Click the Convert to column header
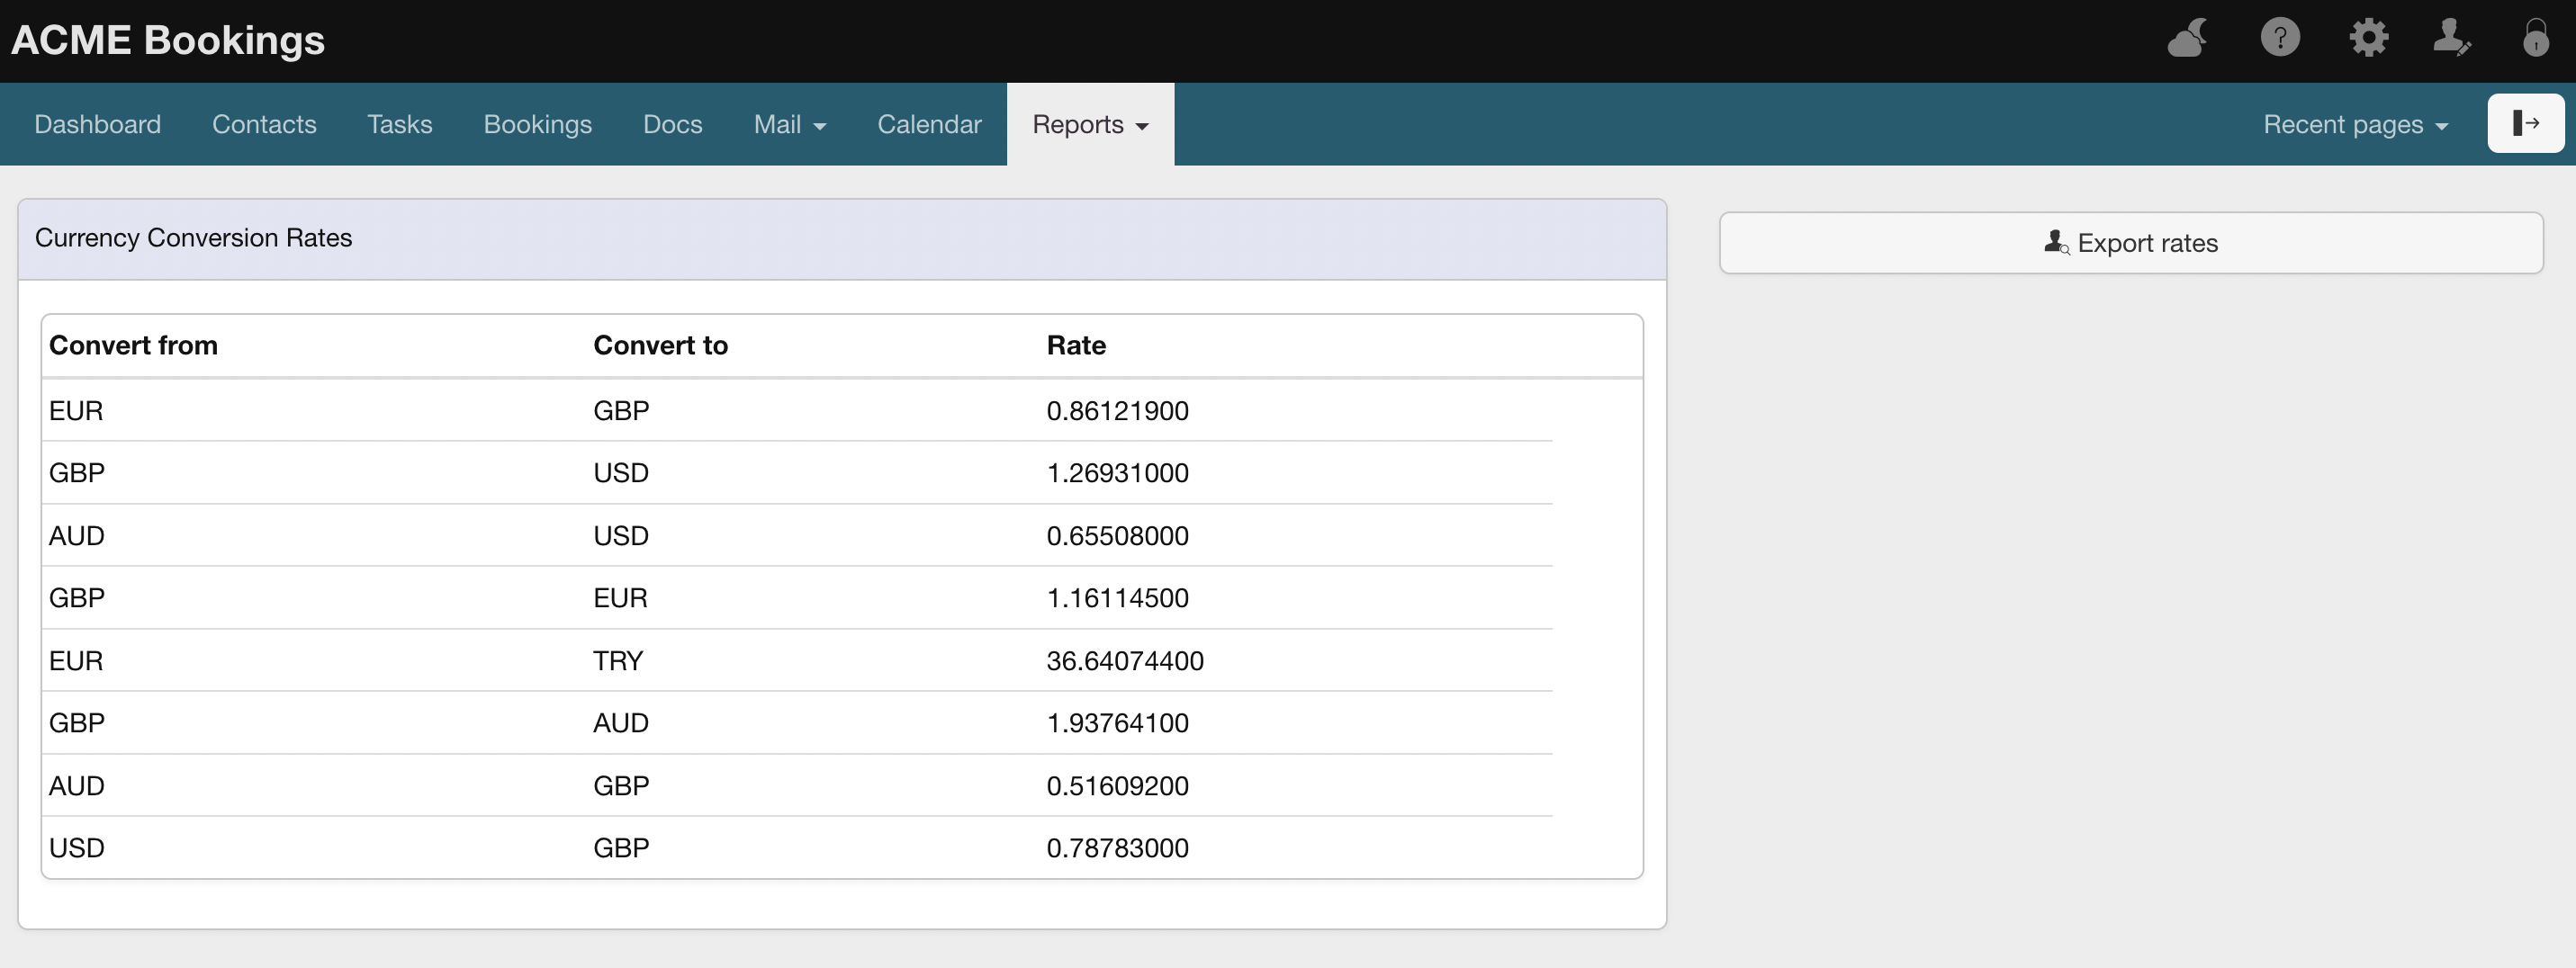The width and height of the screenshot is (2576, 968). click(x=660, y=345)
